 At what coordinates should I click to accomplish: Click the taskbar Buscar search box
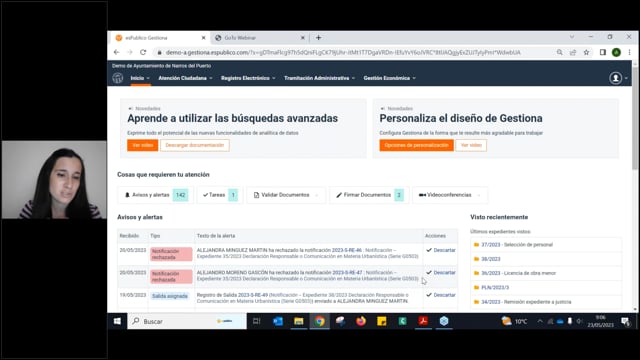(x=187, y=321)
